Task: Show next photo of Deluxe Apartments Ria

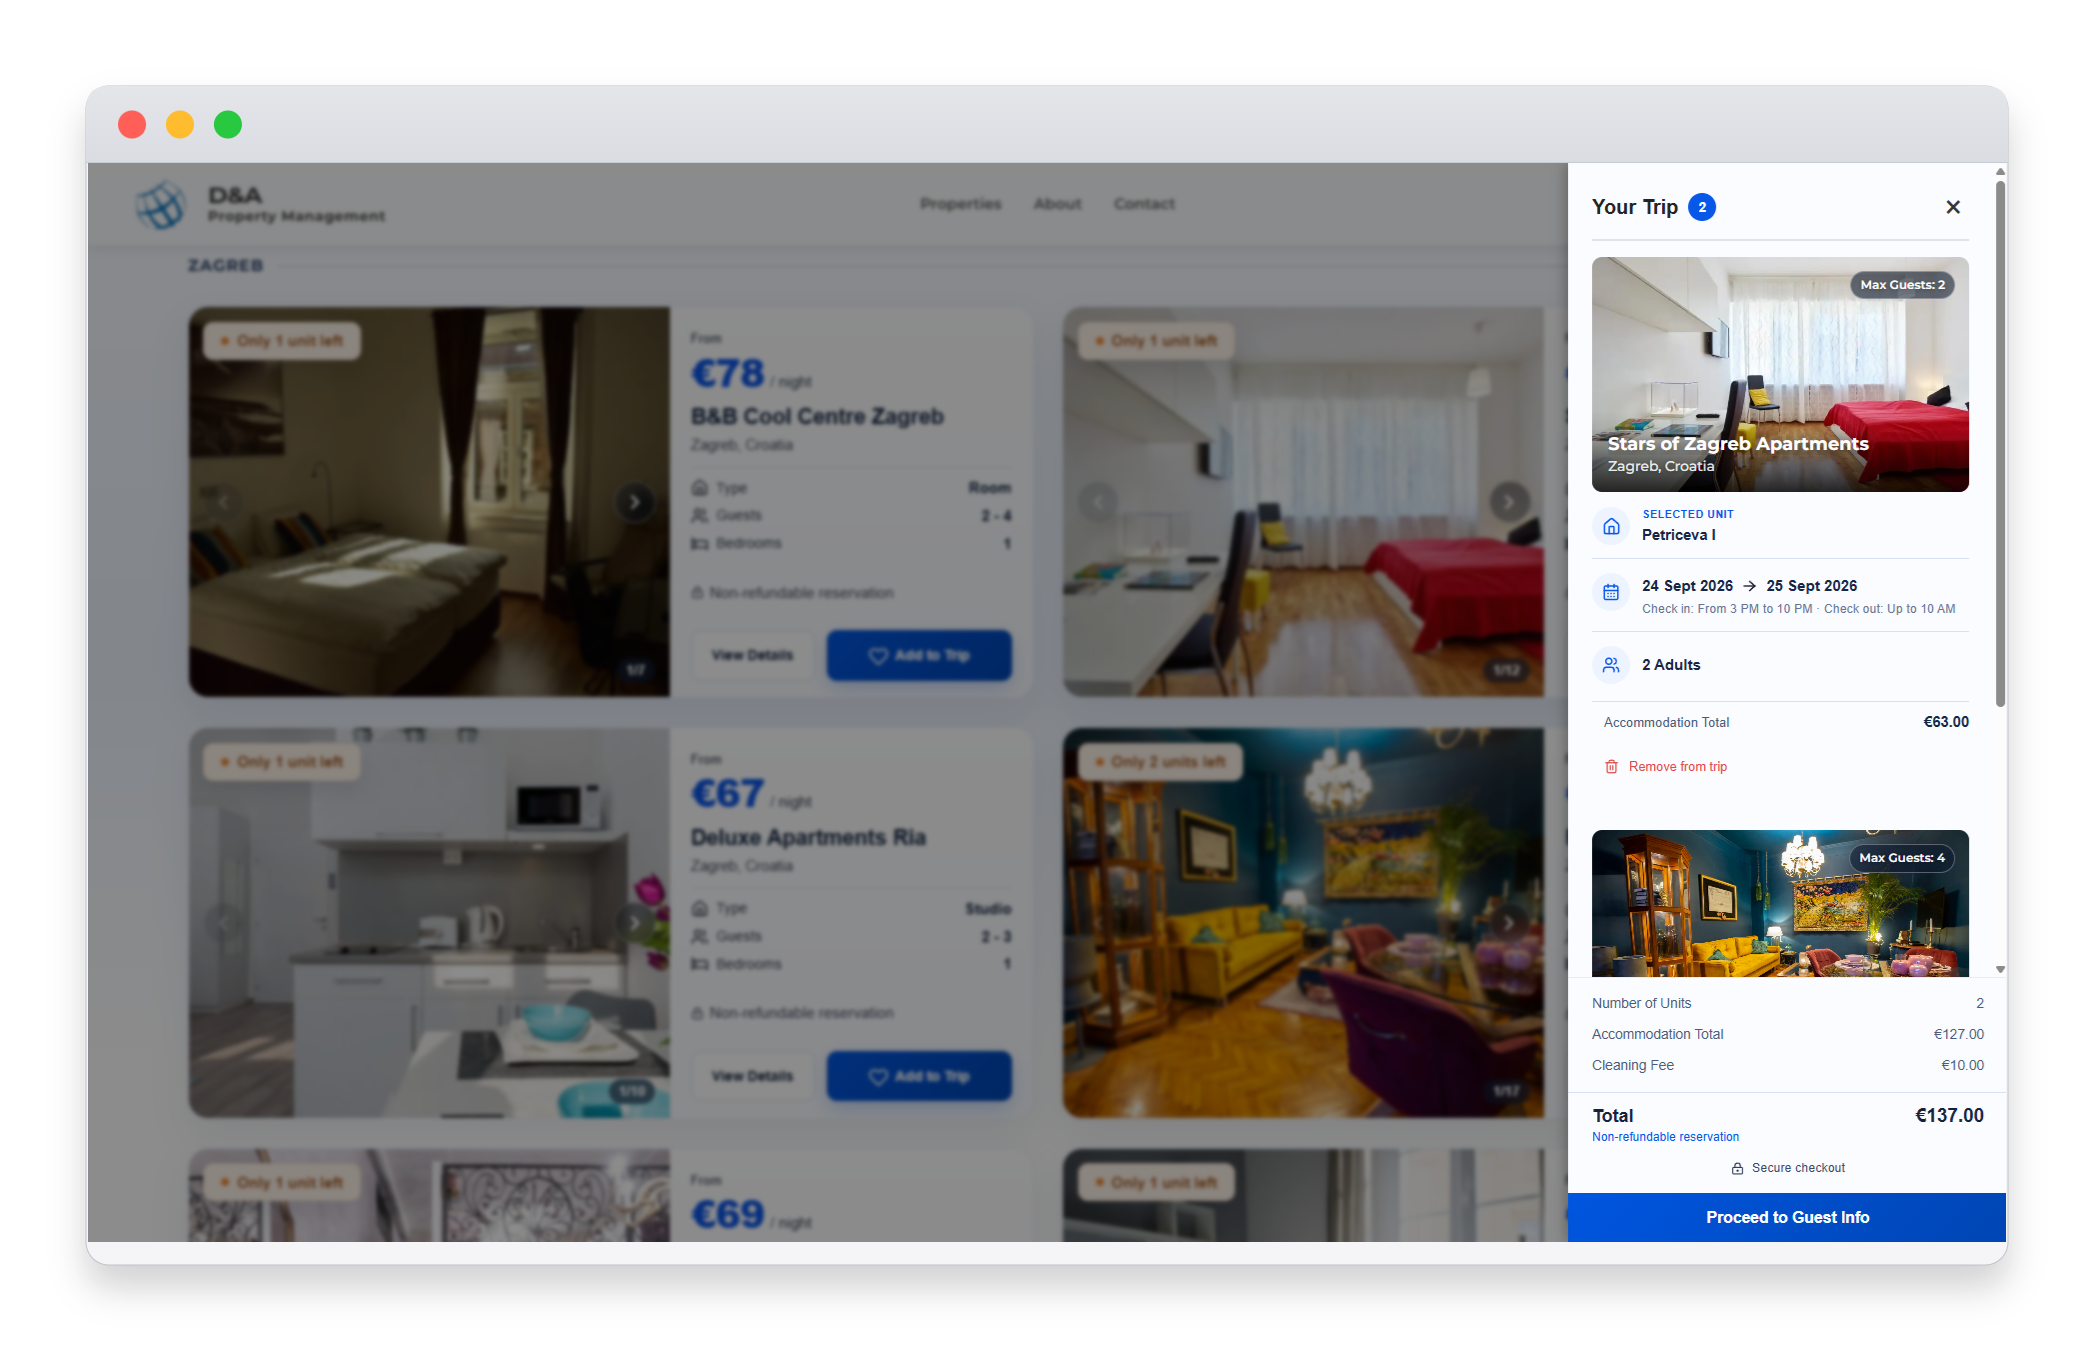Action: pos(634,922)
